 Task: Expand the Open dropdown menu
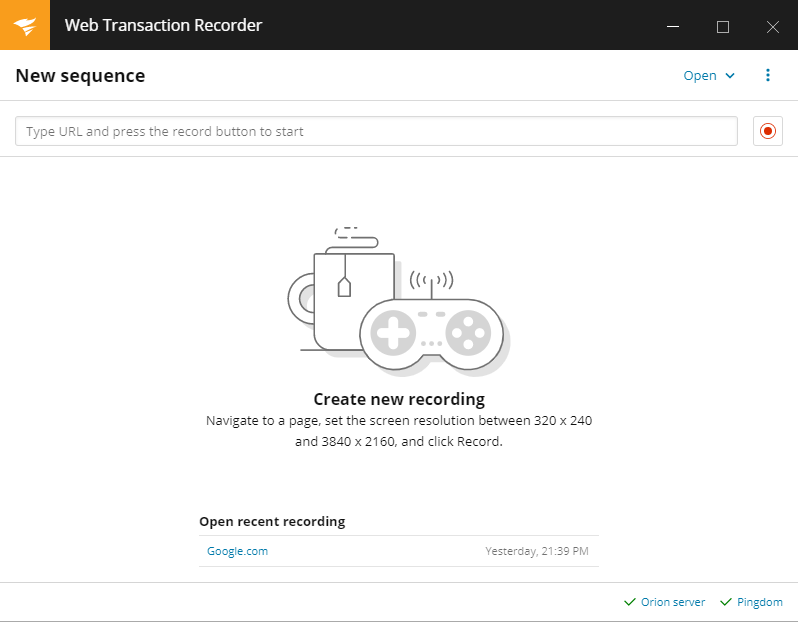tap(700, 76)
